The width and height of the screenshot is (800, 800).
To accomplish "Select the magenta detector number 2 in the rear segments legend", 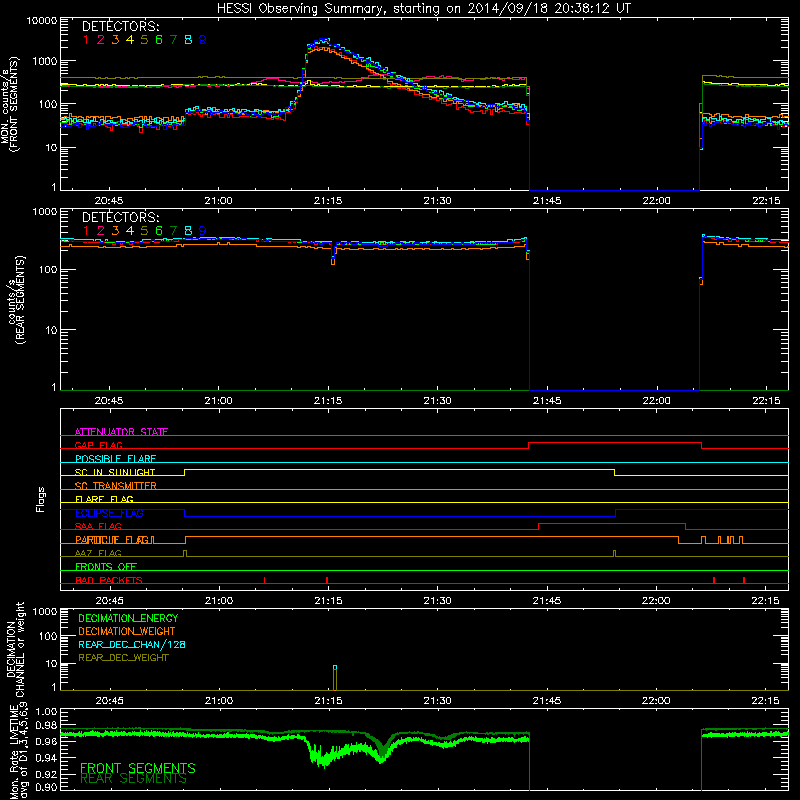I will click(x=101, y=231).
